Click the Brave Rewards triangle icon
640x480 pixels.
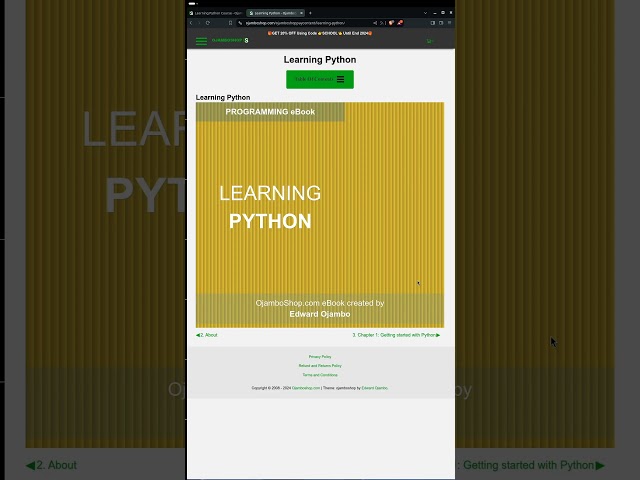click(x=400, y=23)
